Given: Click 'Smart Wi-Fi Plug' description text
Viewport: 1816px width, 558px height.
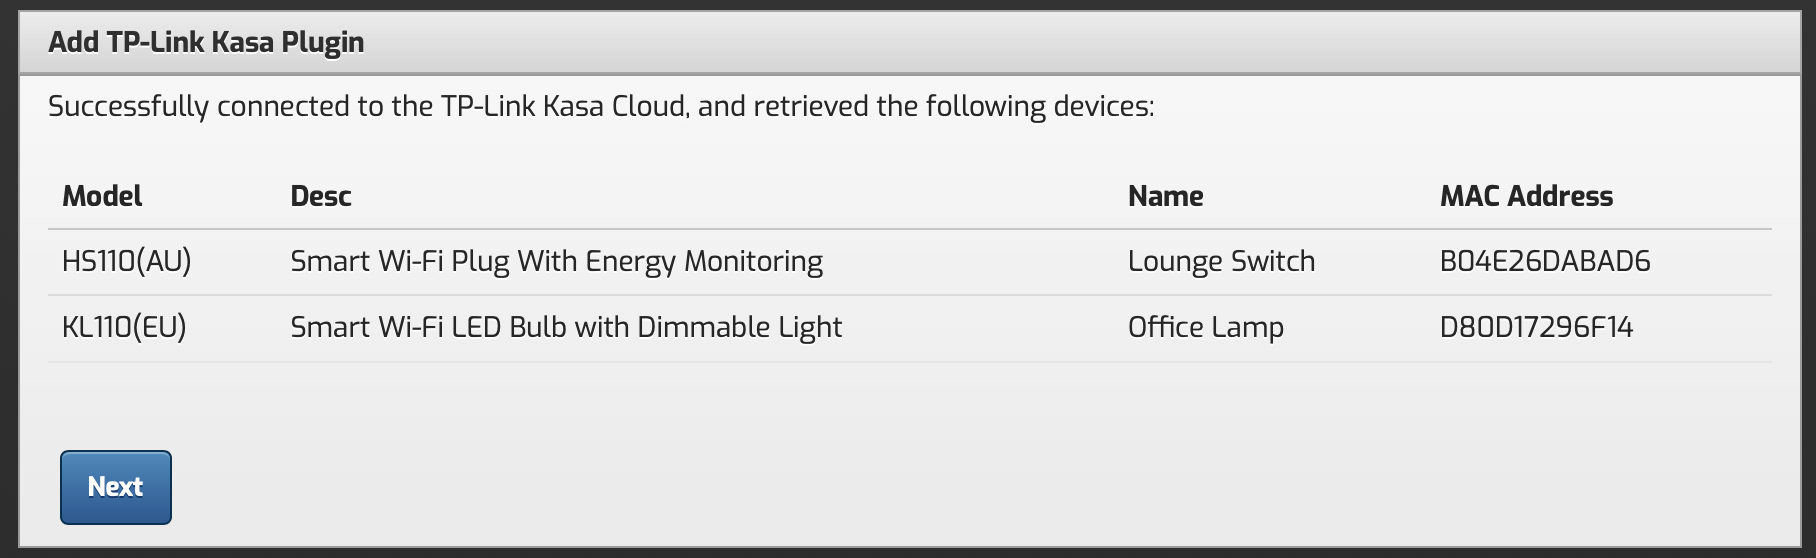Looking at the screenshot, I should pos(400,262).
